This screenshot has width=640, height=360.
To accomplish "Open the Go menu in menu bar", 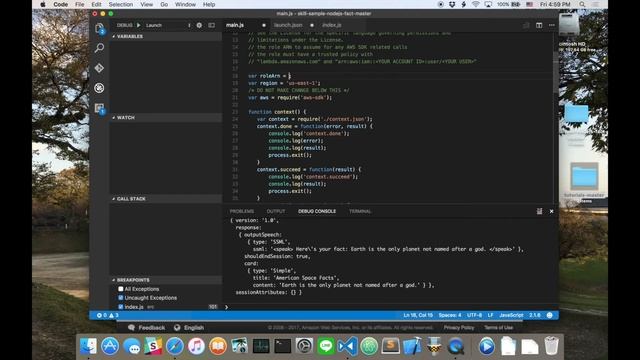I will pyautogui.click(x=164, y=4).
